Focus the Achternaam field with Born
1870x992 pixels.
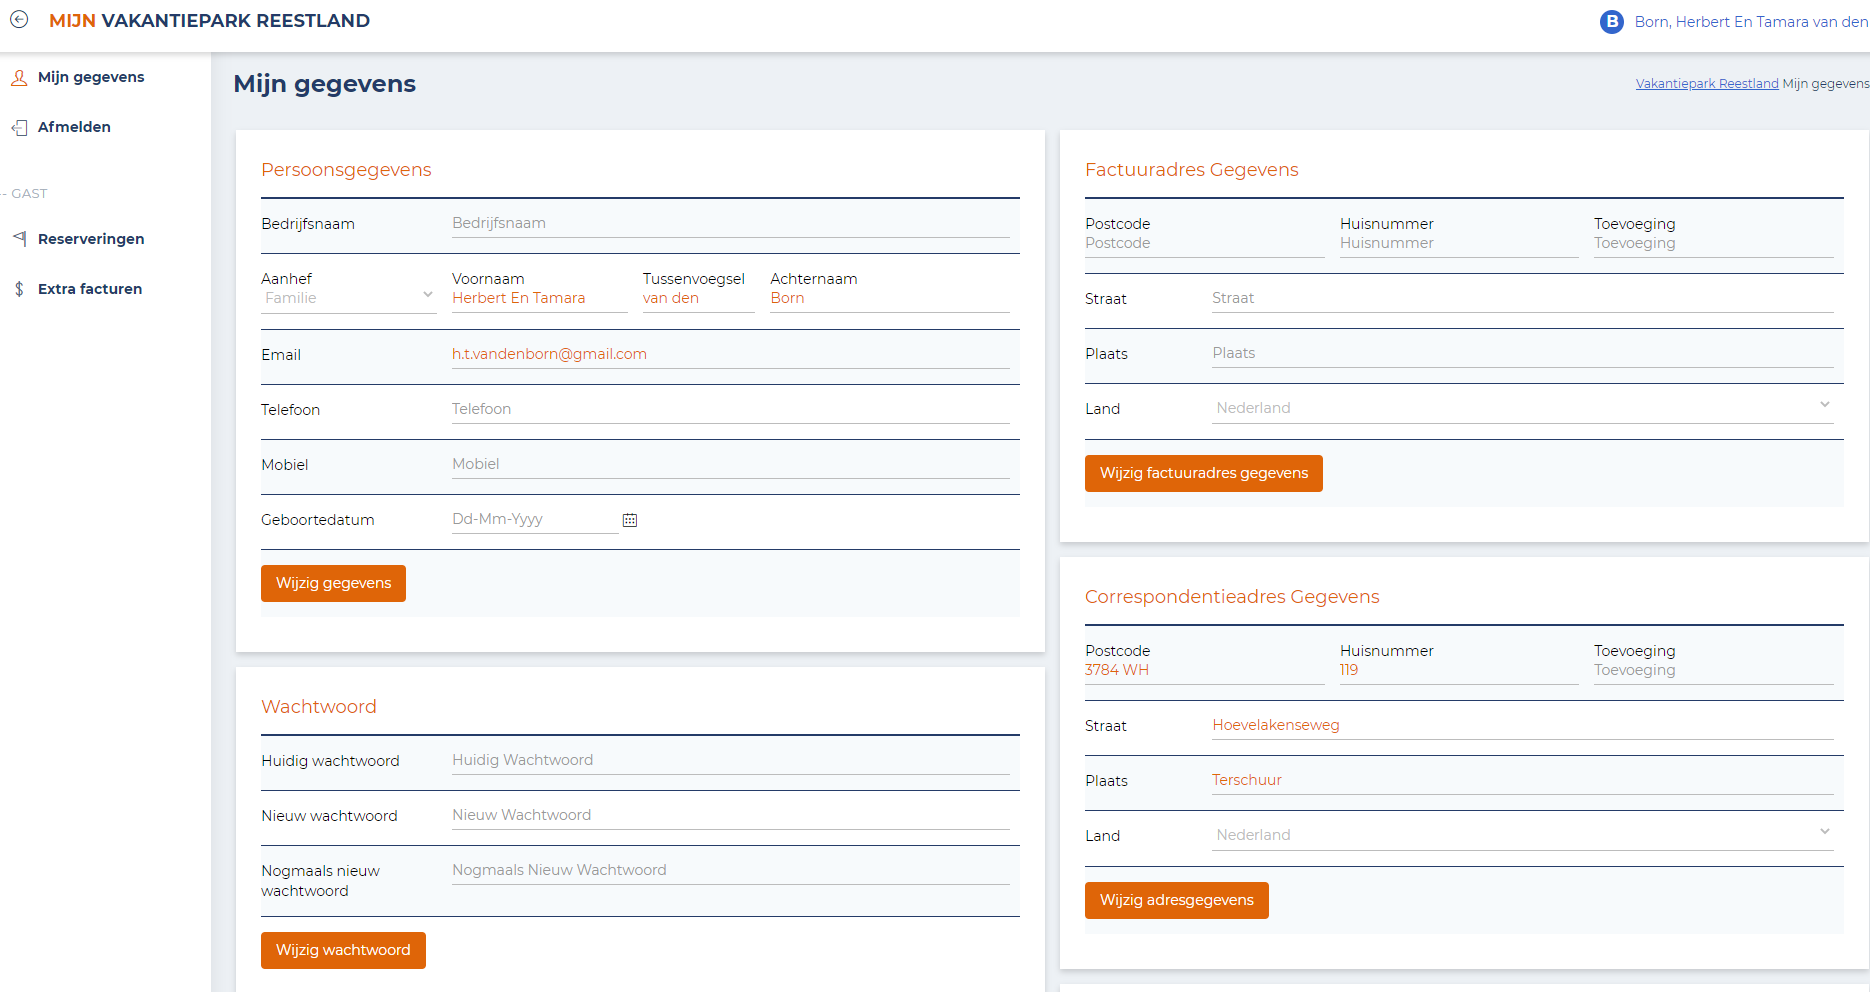[x=889, y=299]
